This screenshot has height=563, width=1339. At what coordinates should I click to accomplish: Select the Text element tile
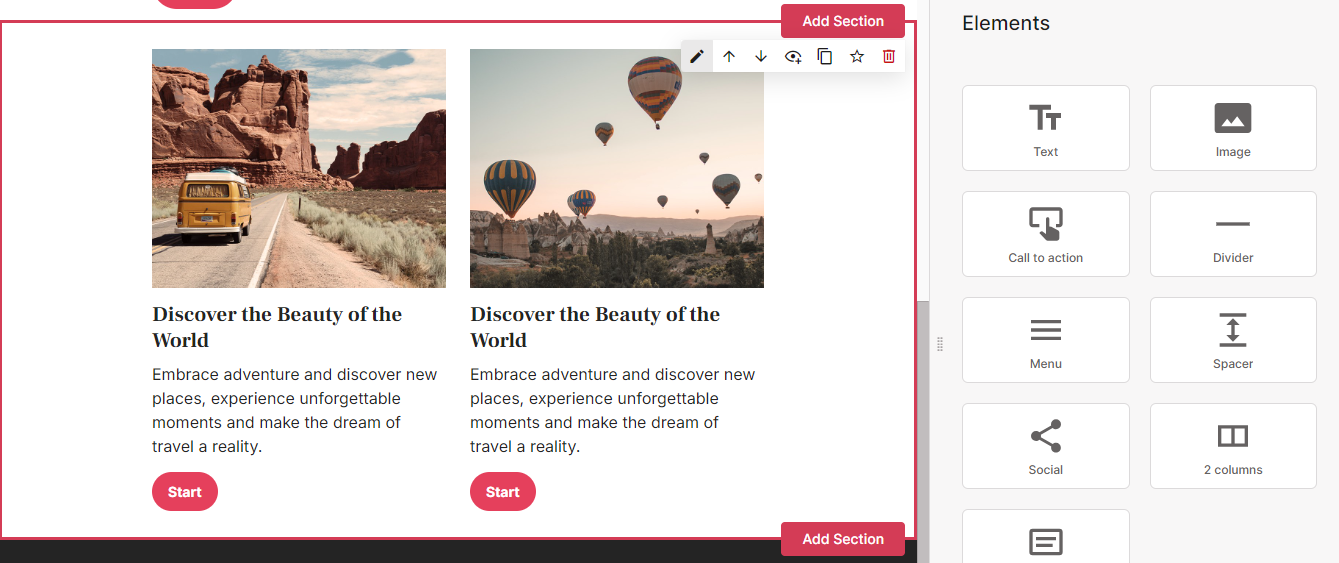point(1046,128)
